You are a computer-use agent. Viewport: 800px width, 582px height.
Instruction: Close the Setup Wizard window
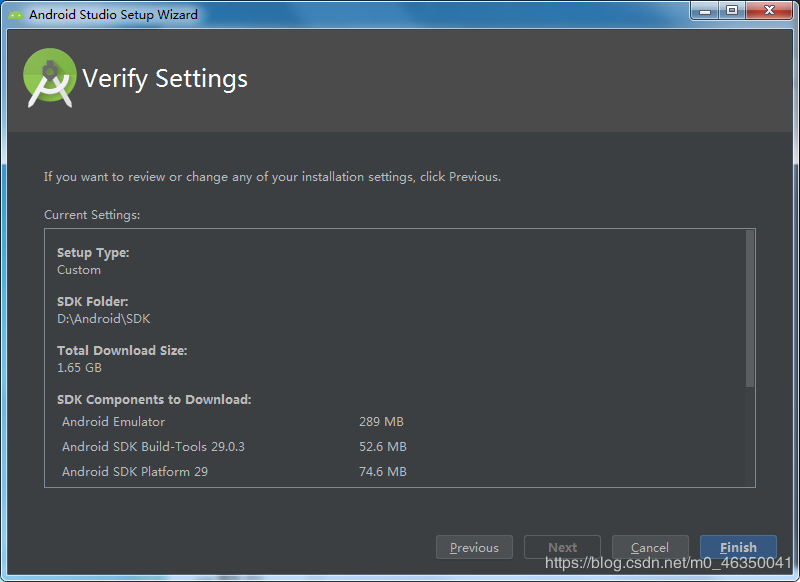[769, 11]
